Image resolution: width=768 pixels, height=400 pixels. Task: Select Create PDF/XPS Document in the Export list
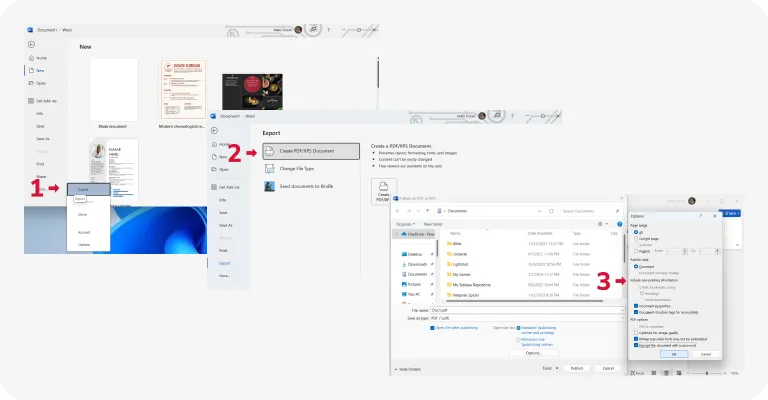click(311, 151)
